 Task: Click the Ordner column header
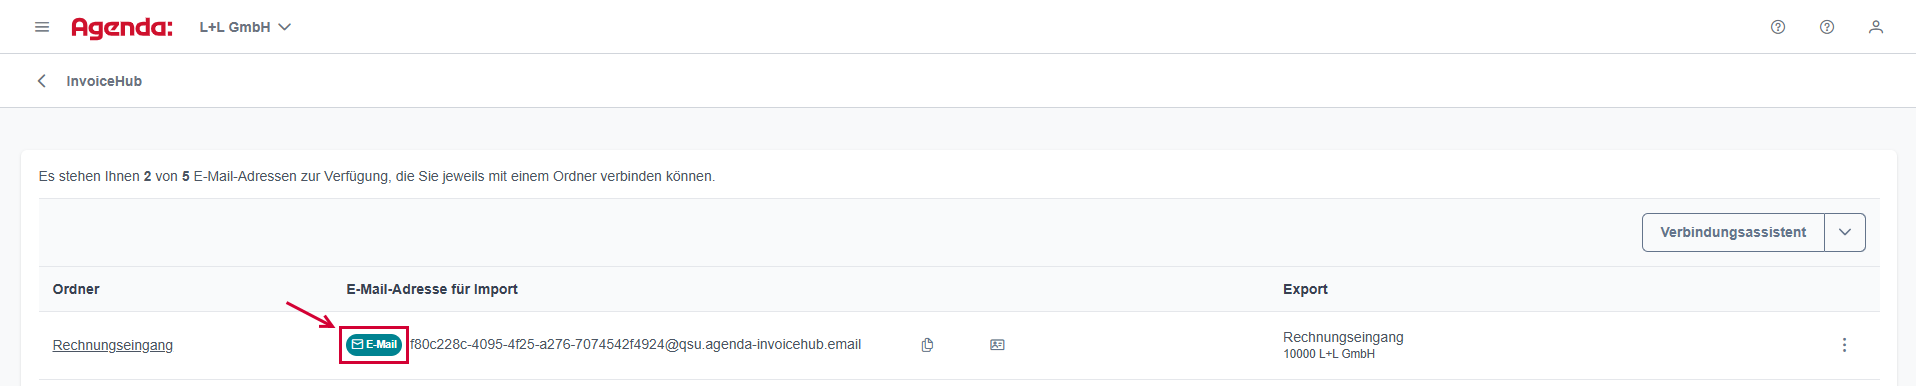(76, 289)
